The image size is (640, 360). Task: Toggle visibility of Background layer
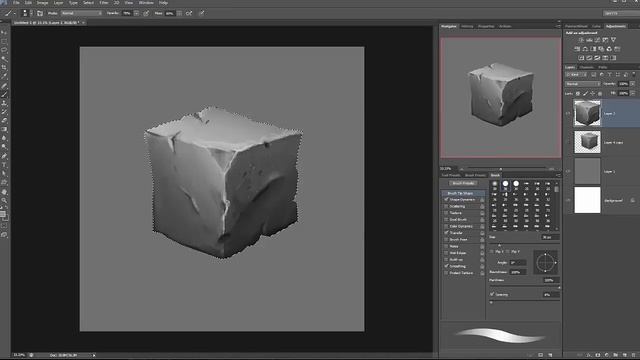coord(568,200)
